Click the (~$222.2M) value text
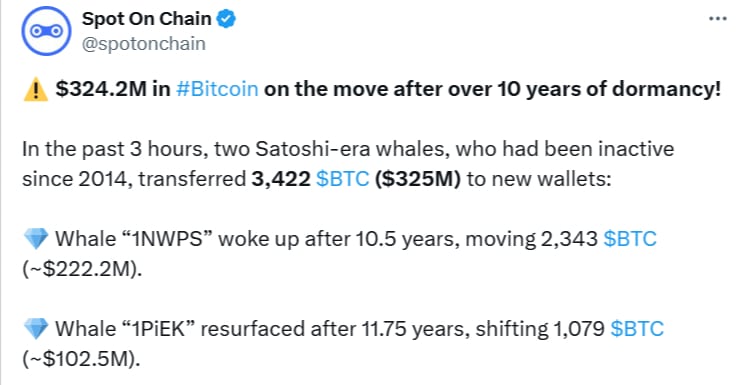The image size is (746, 385). point(82,269)
